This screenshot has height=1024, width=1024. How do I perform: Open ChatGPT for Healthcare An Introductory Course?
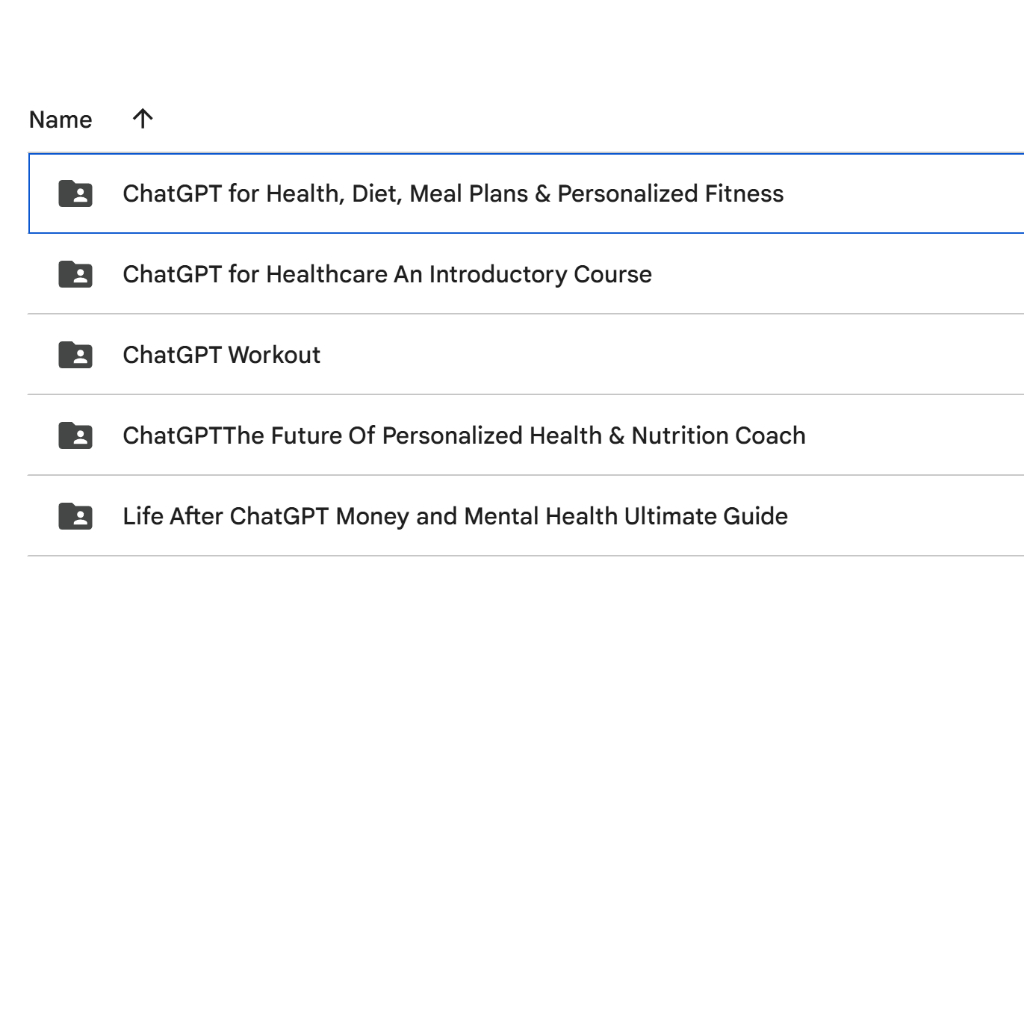click(x=388, y=274)
